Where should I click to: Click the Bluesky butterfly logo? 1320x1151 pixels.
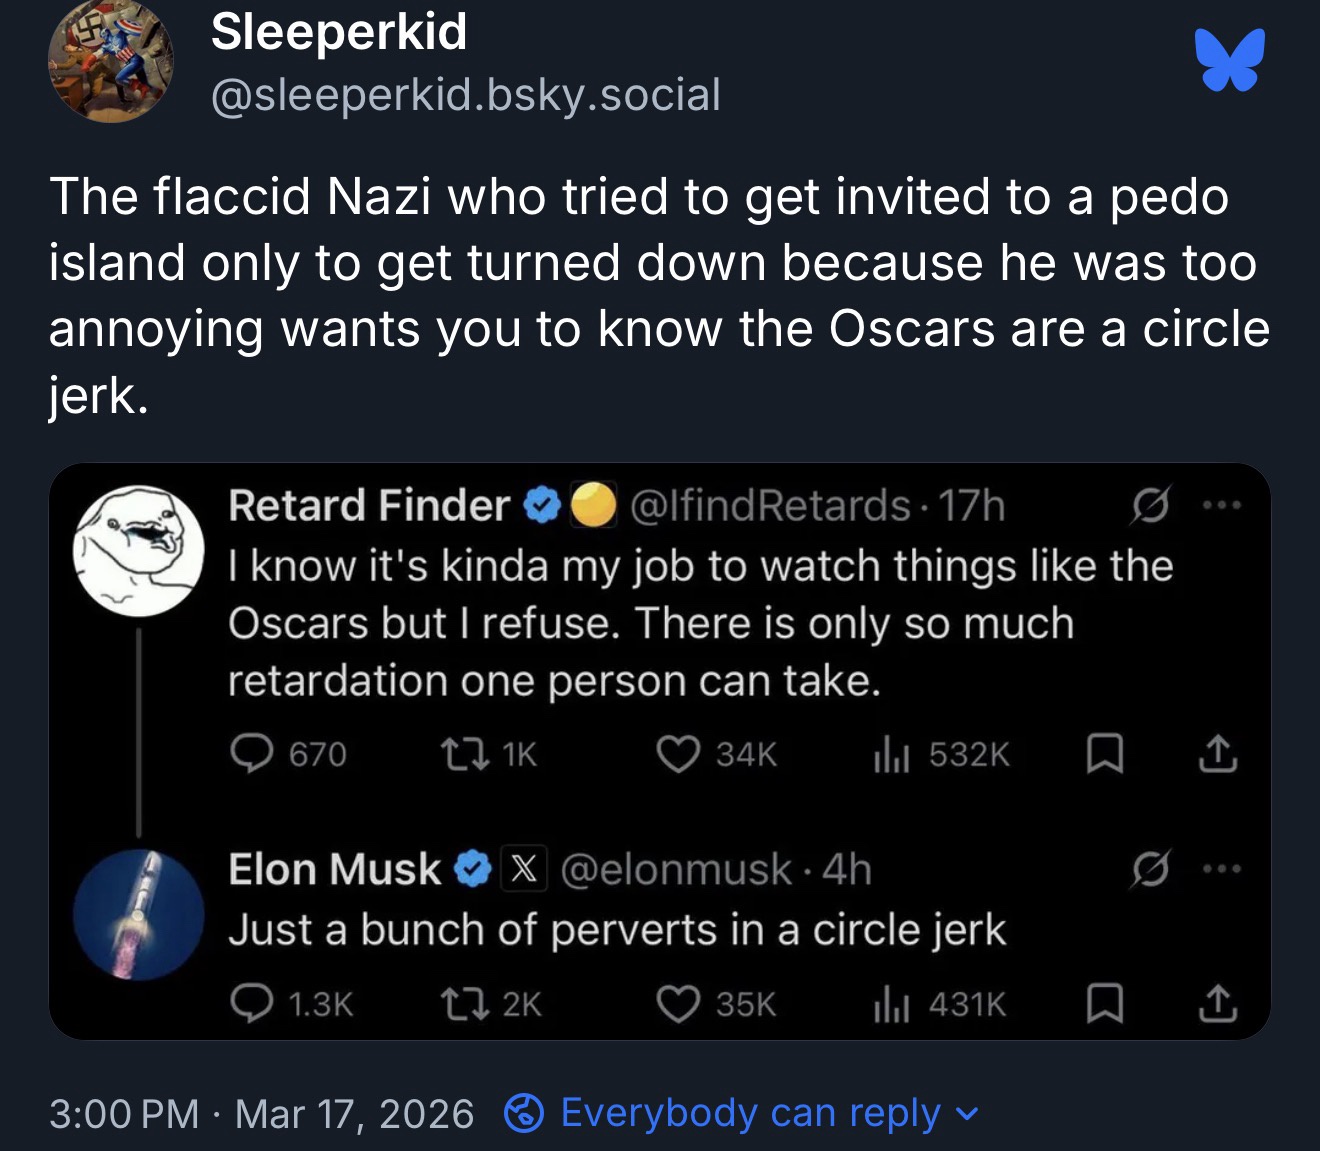[x=1229, y=60]
